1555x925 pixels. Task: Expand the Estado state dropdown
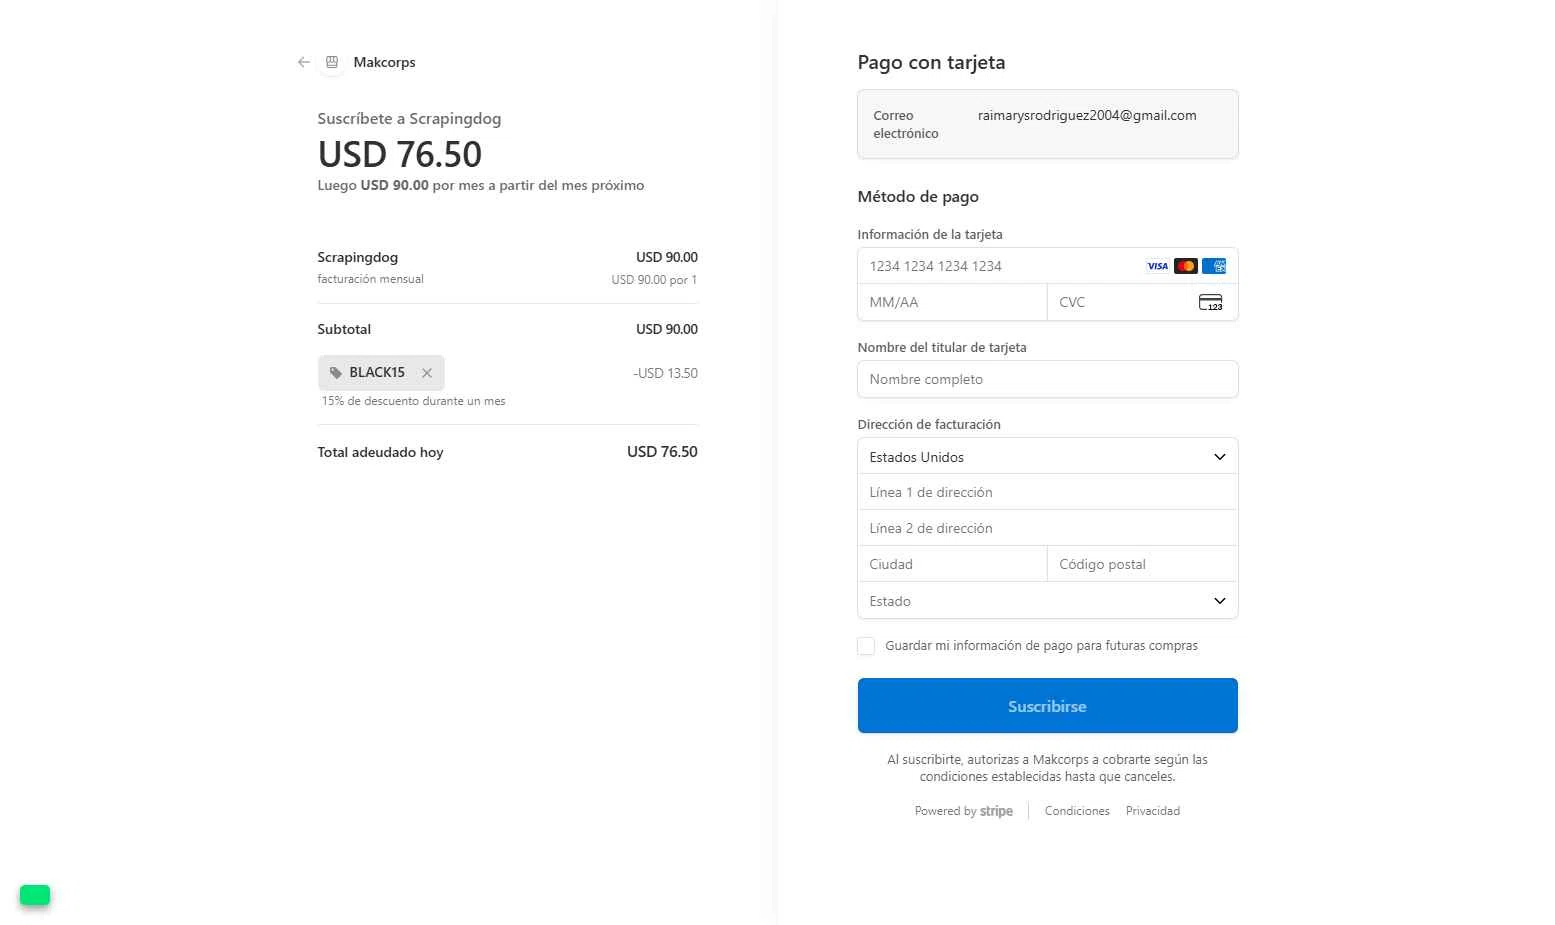(x=1047, y=600)
